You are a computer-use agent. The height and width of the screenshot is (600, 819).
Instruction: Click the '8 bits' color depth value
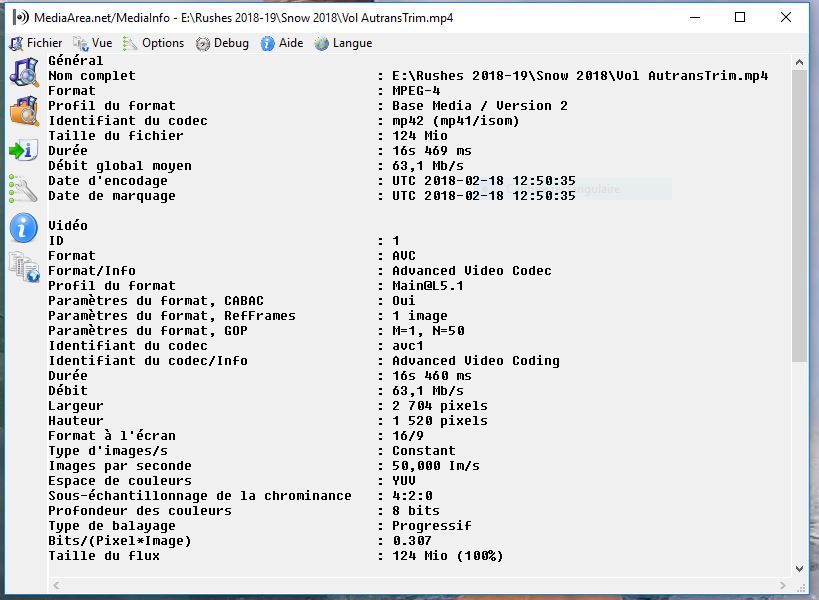(416, 511)
